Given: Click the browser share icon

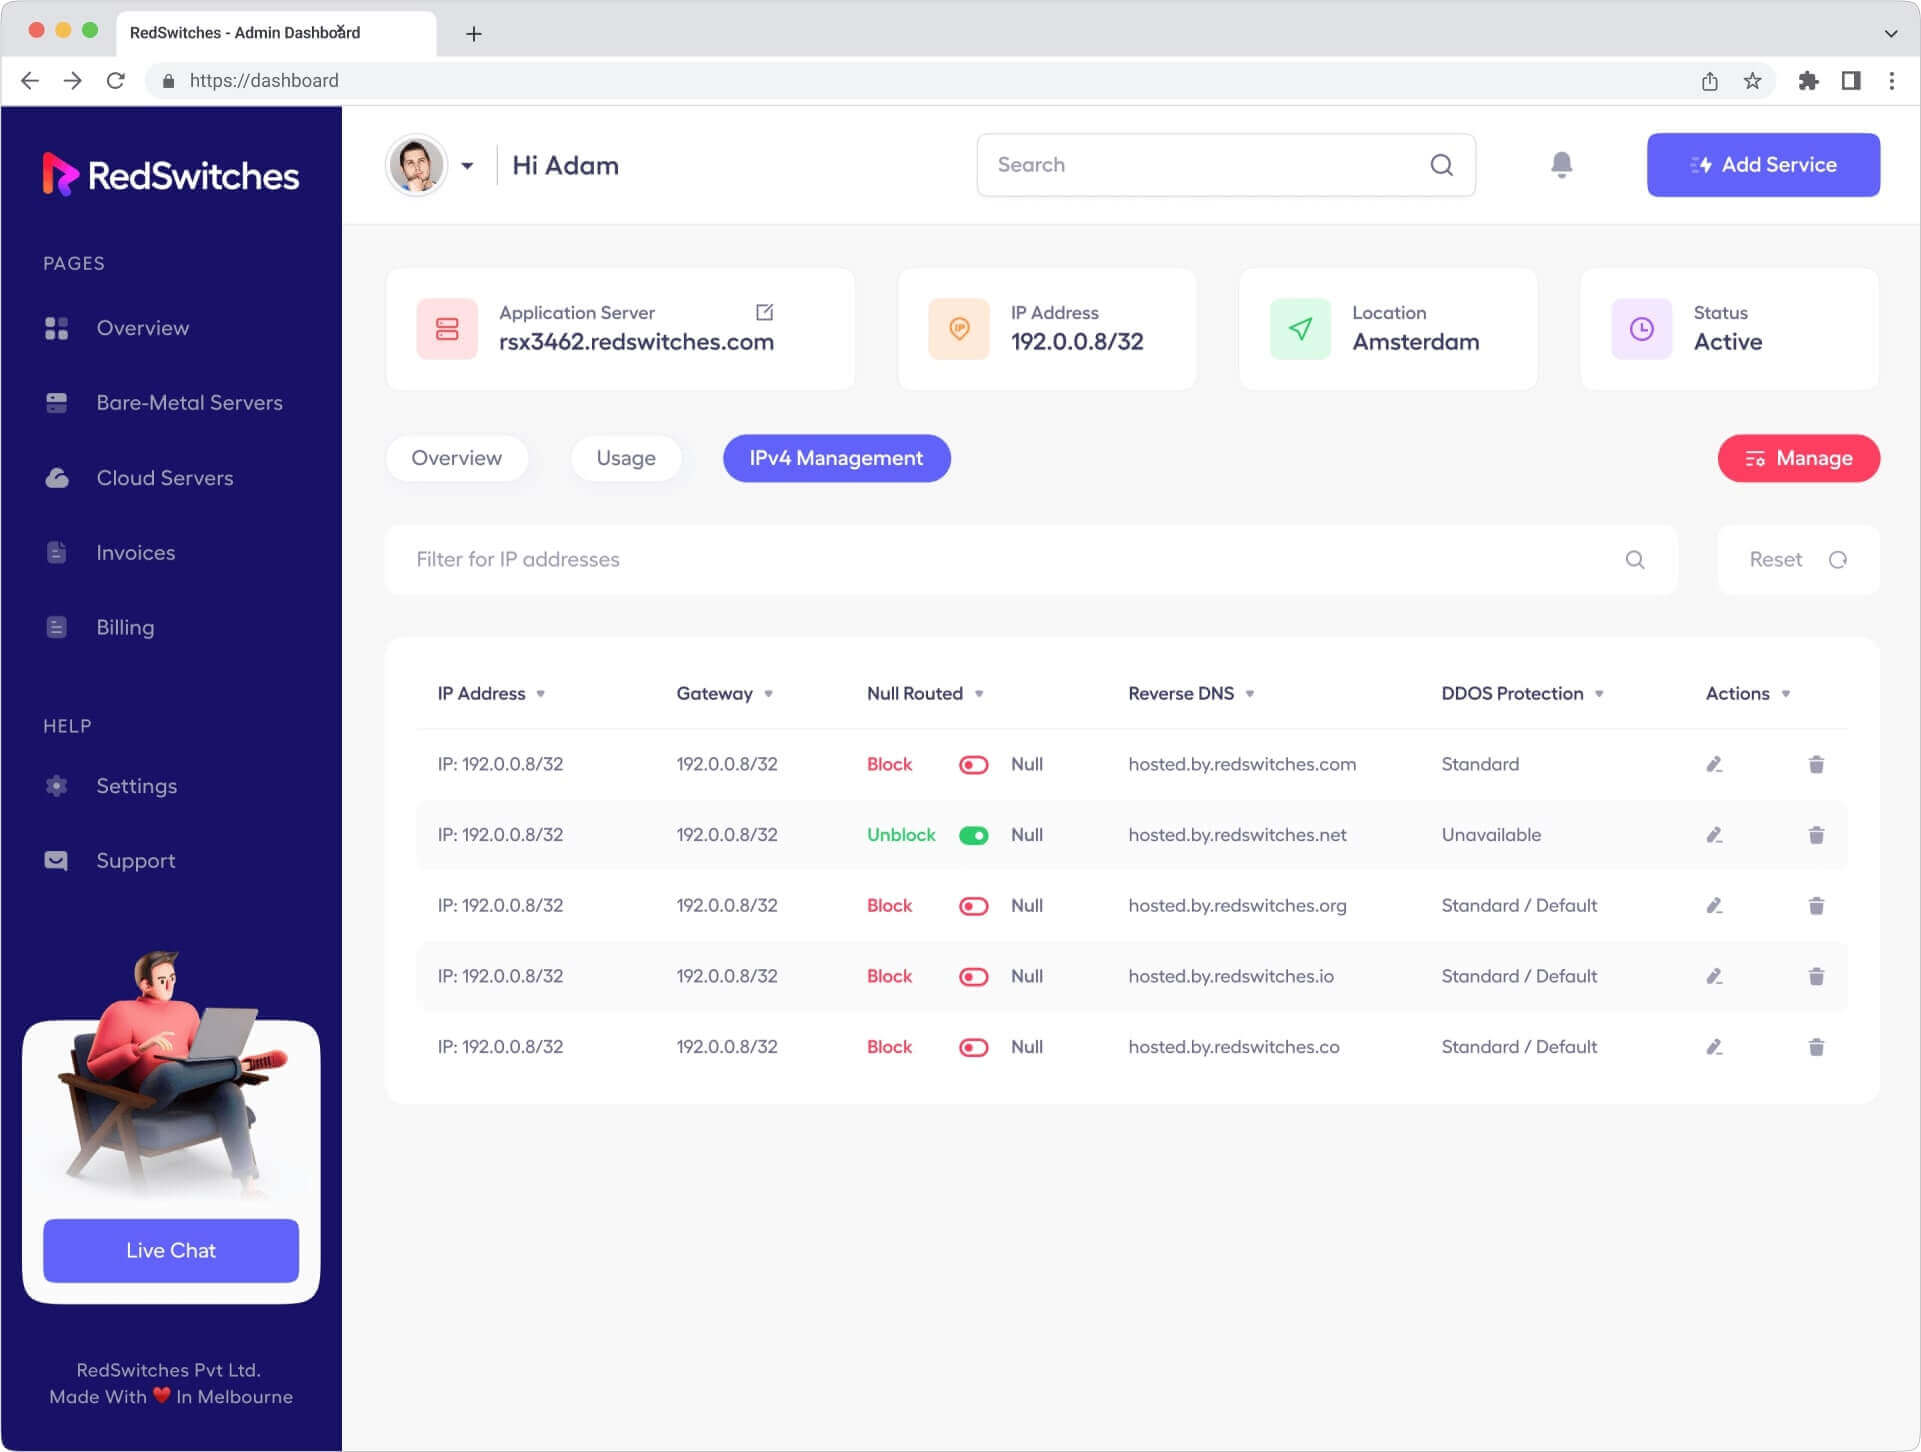Looking at the screenshot, I should coord(1710,81).
